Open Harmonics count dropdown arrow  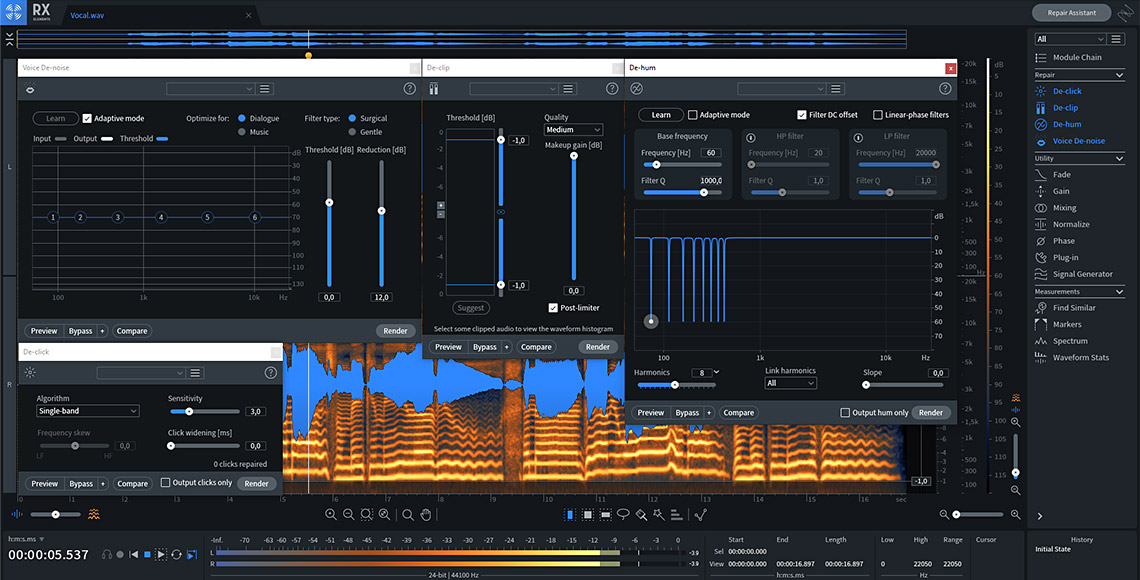click(716, 372)
